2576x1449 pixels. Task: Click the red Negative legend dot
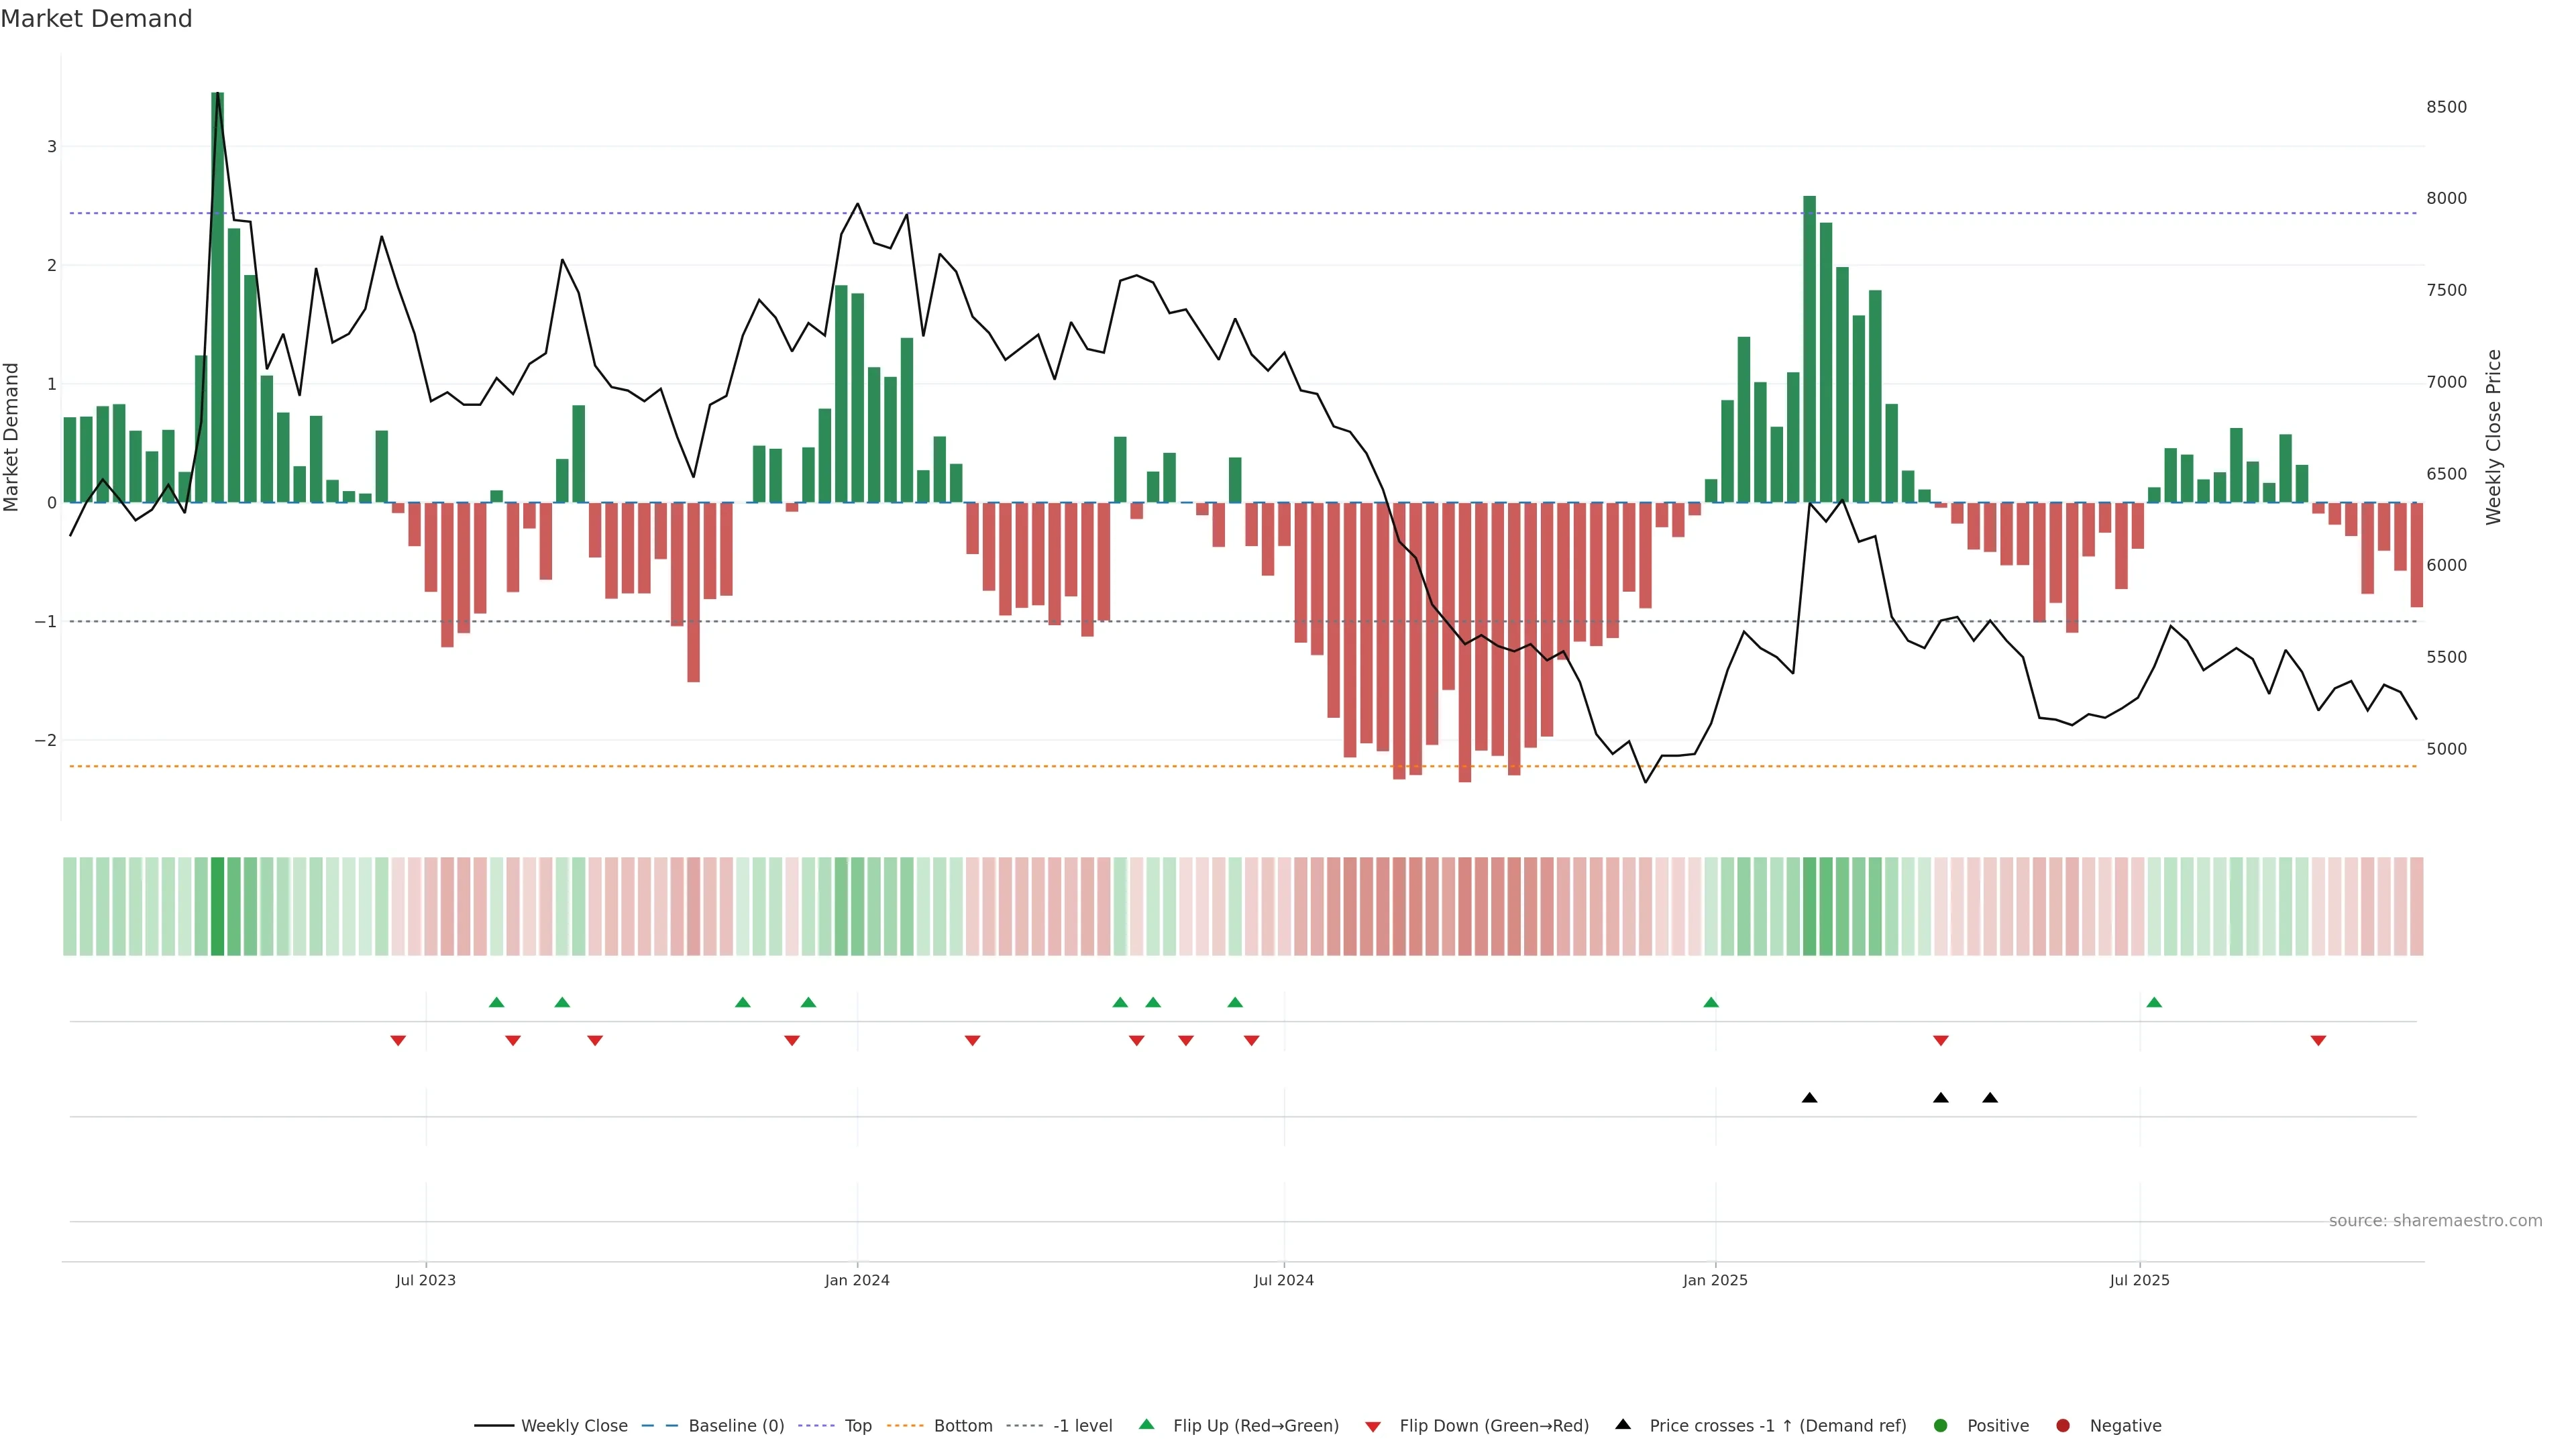coord(2063,1426)
